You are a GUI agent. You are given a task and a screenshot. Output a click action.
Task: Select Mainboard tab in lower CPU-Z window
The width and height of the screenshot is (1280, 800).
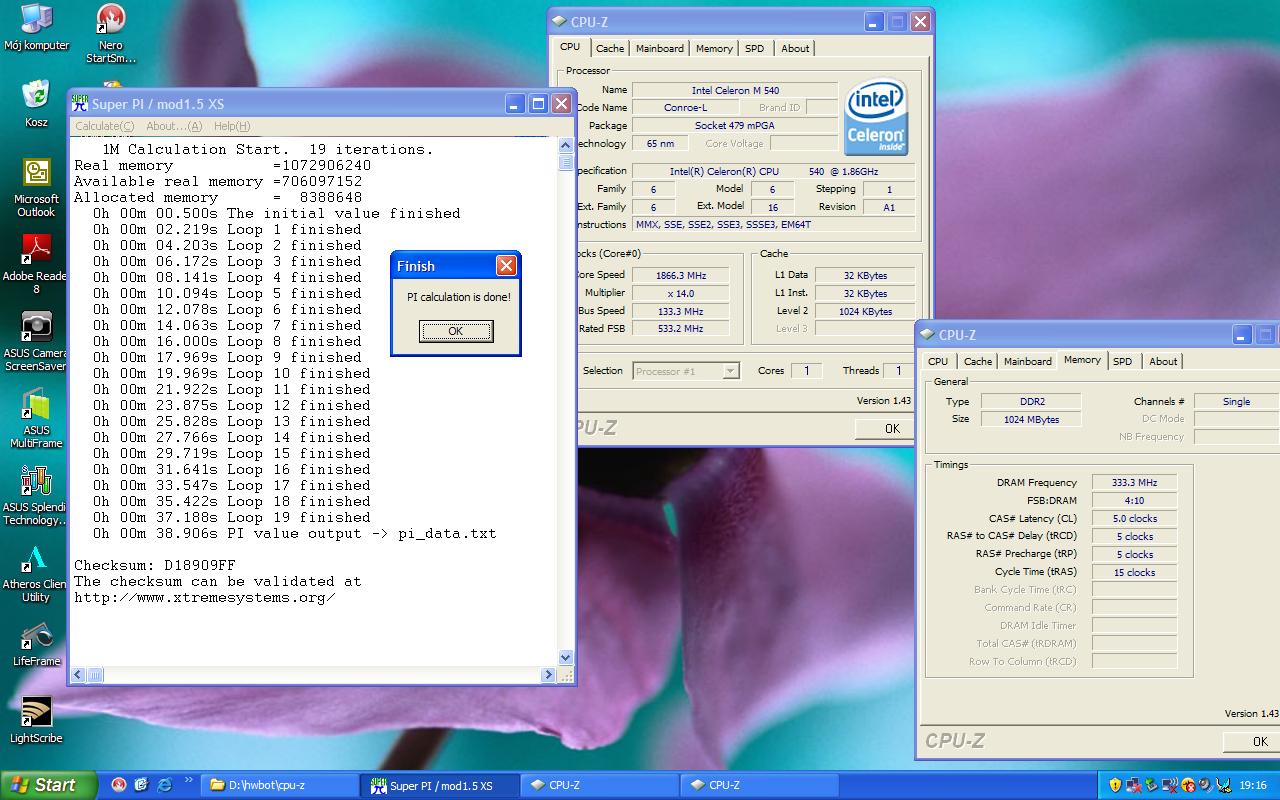[x=1028, y=361]
